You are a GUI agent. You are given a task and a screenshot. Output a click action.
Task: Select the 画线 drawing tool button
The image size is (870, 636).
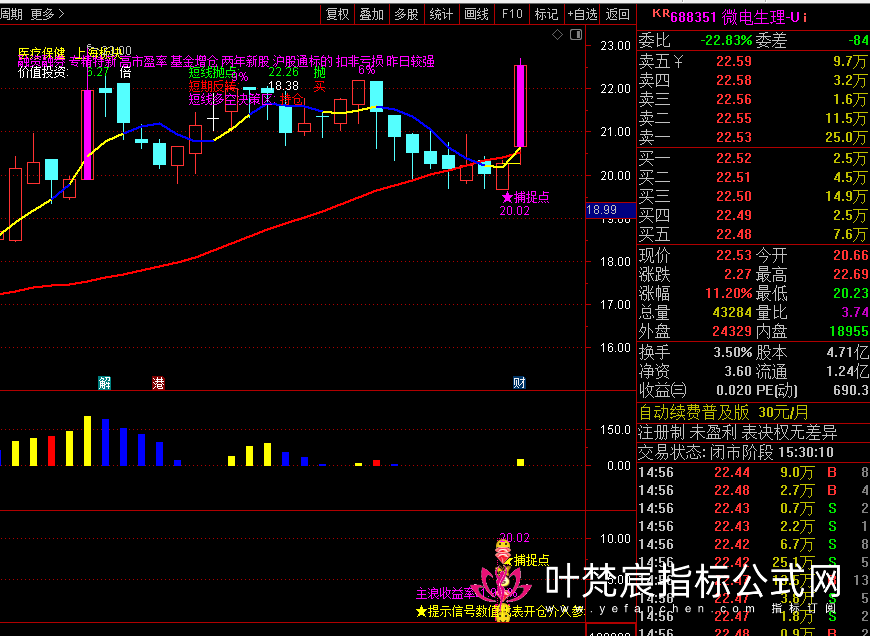click(476, 14)
